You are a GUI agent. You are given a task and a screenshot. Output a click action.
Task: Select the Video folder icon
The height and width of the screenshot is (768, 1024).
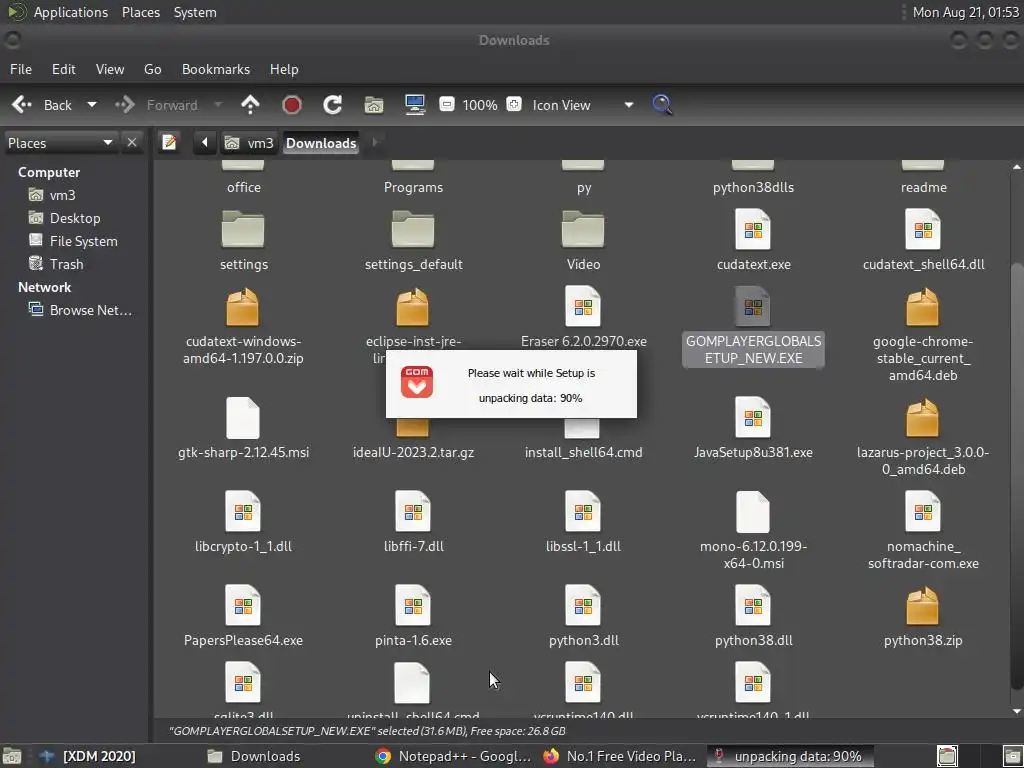tap(583, 229)
